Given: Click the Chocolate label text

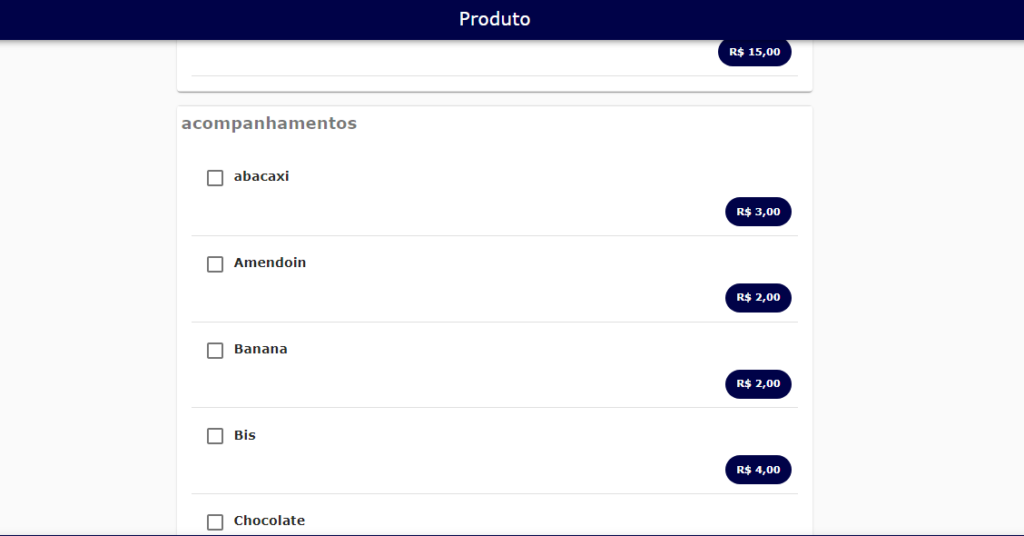Looking at the screenshot, I should click(x=269, y=520).
